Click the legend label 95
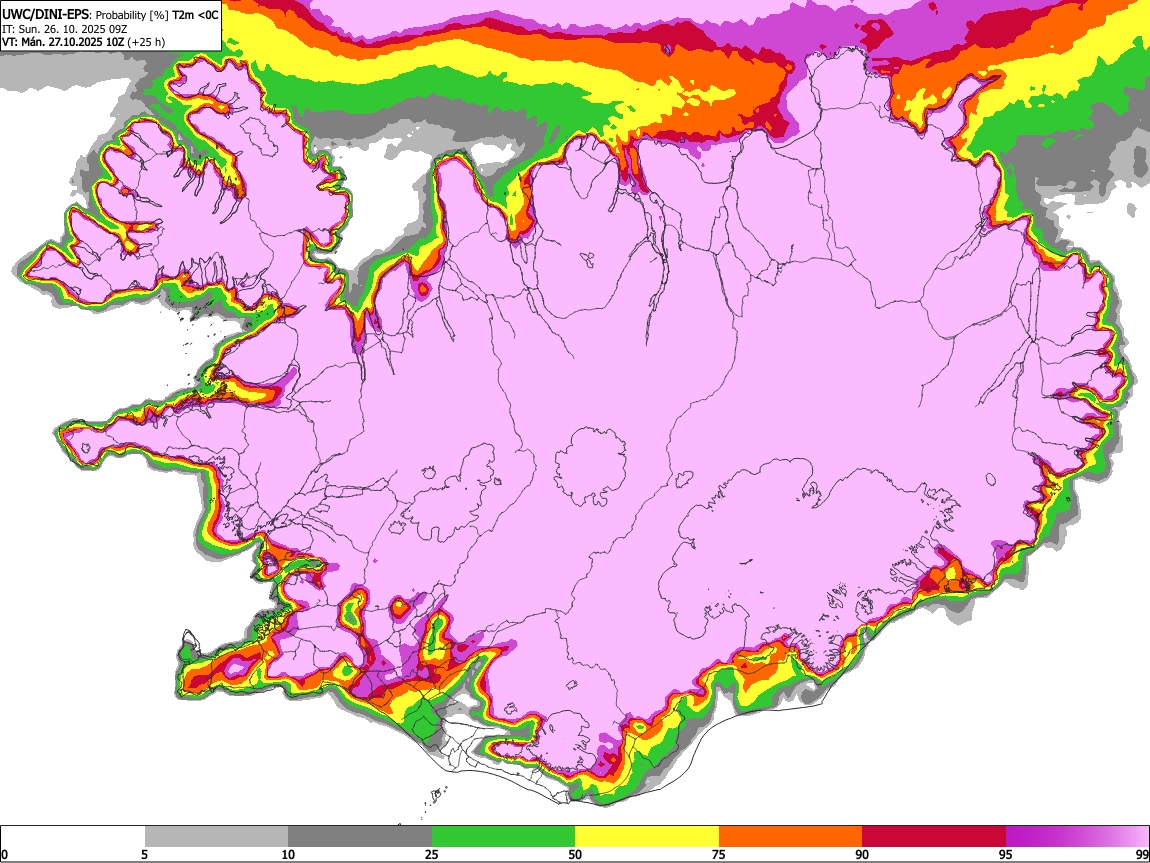The image size is (1150, 863). 1006,855
